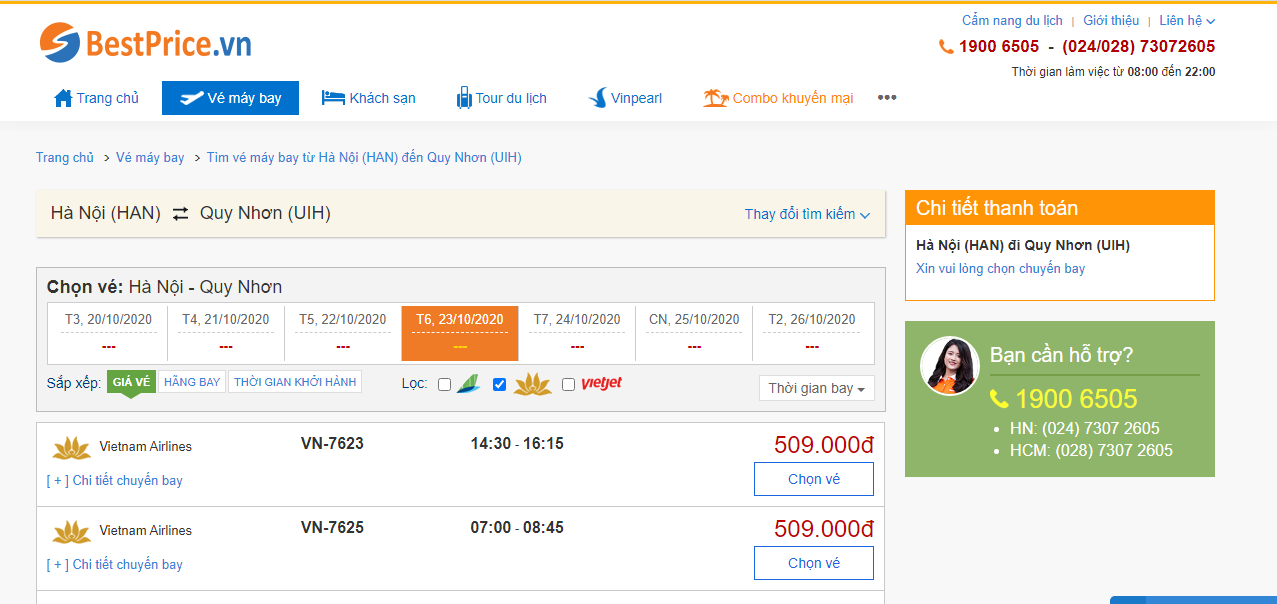The height and width of the screenshot is (604, 1277).
Task: Click the bed icon beside Khách sạn
Action: (x=333, y=98)
